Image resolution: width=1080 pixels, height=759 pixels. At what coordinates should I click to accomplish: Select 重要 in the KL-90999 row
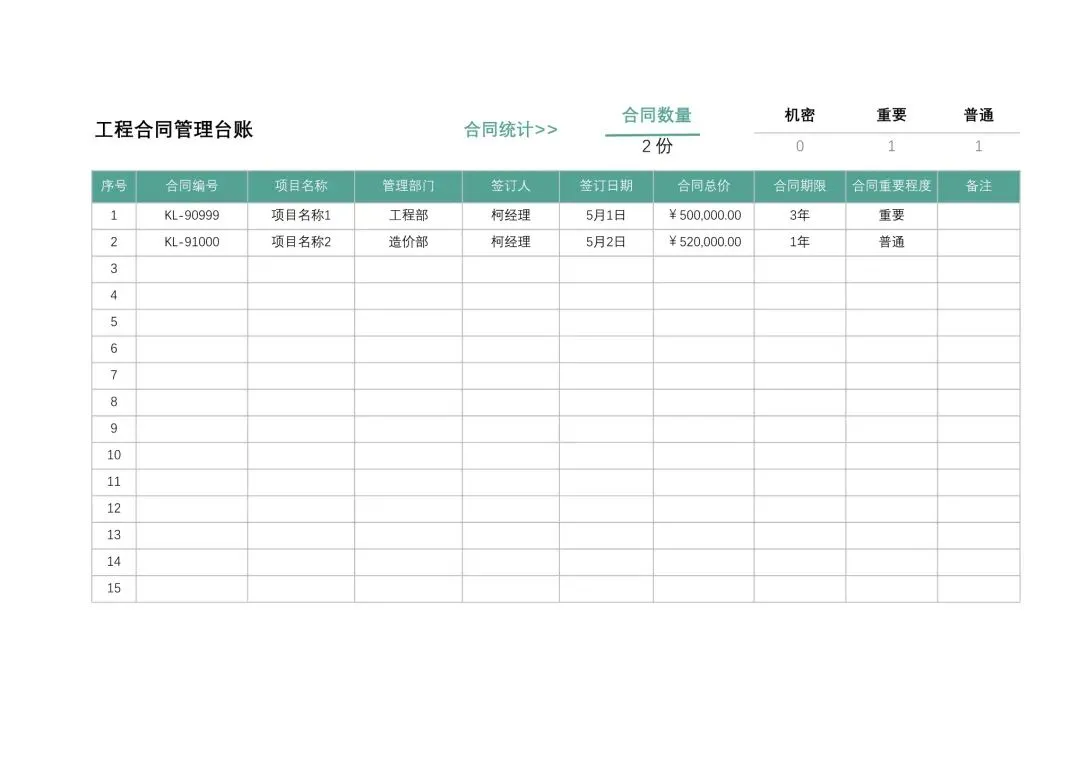[891, 216]
